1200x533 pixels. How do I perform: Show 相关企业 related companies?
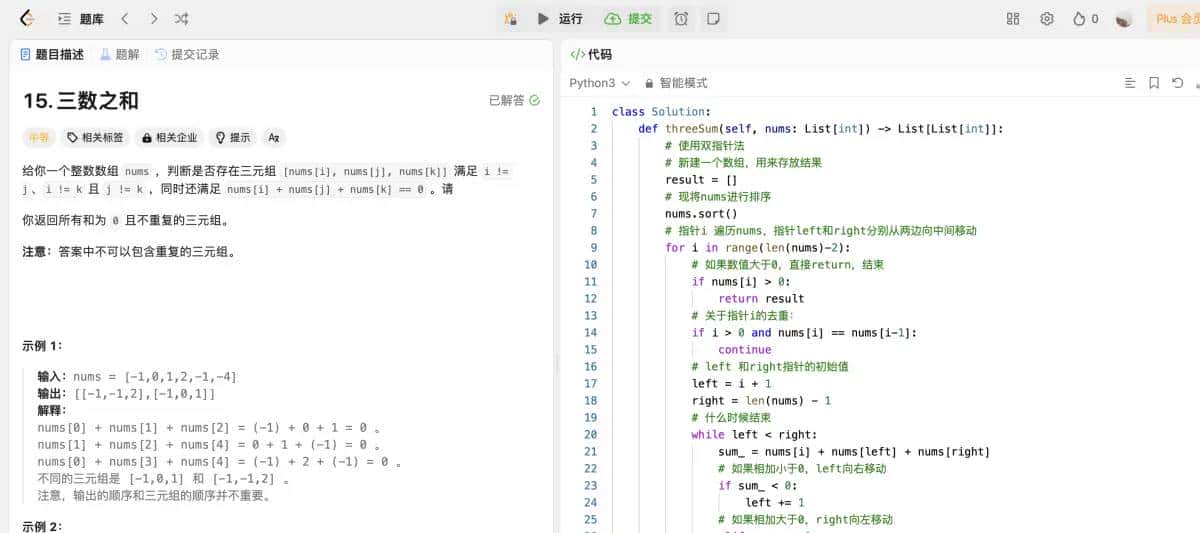169,137
